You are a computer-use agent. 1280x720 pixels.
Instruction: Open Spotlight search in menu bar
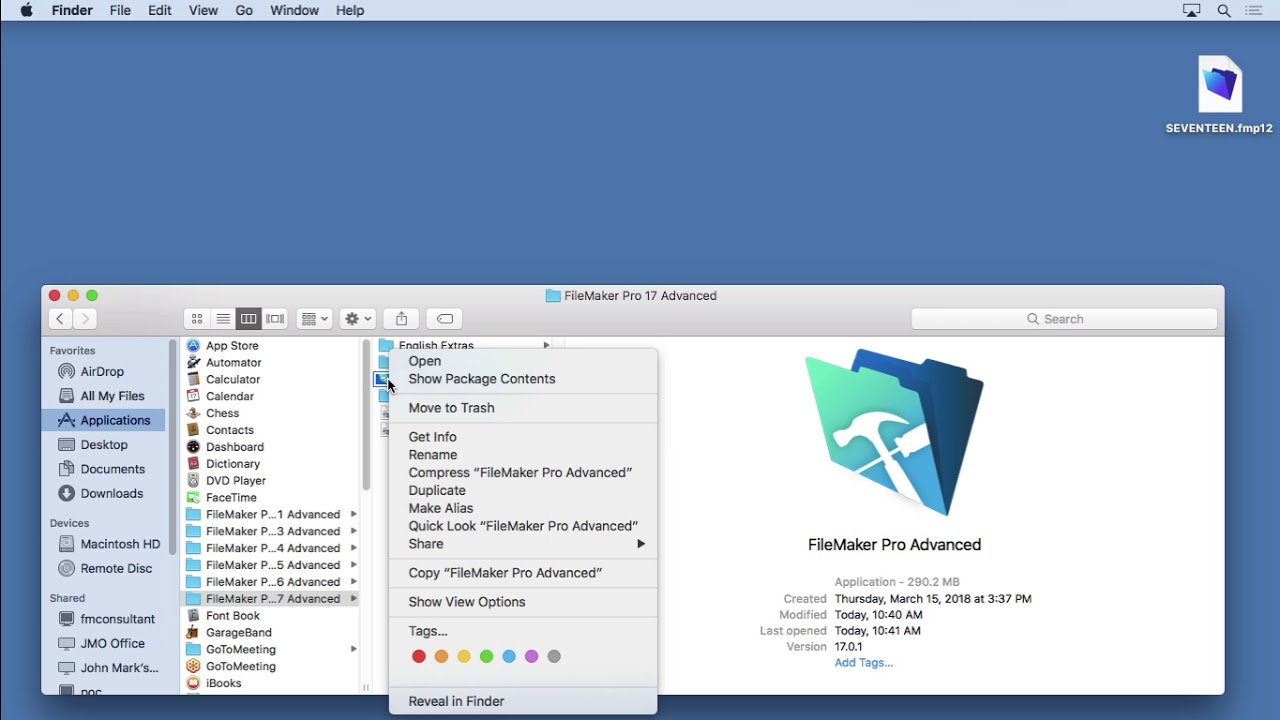pyautogui.click(x=1224, y=10)
